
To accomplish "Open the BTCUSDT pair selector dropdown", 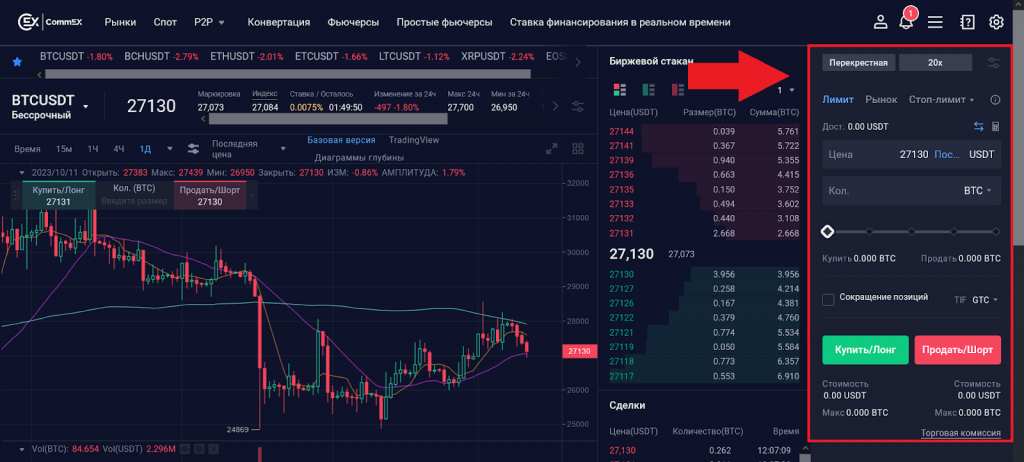I will coord(86,106).
